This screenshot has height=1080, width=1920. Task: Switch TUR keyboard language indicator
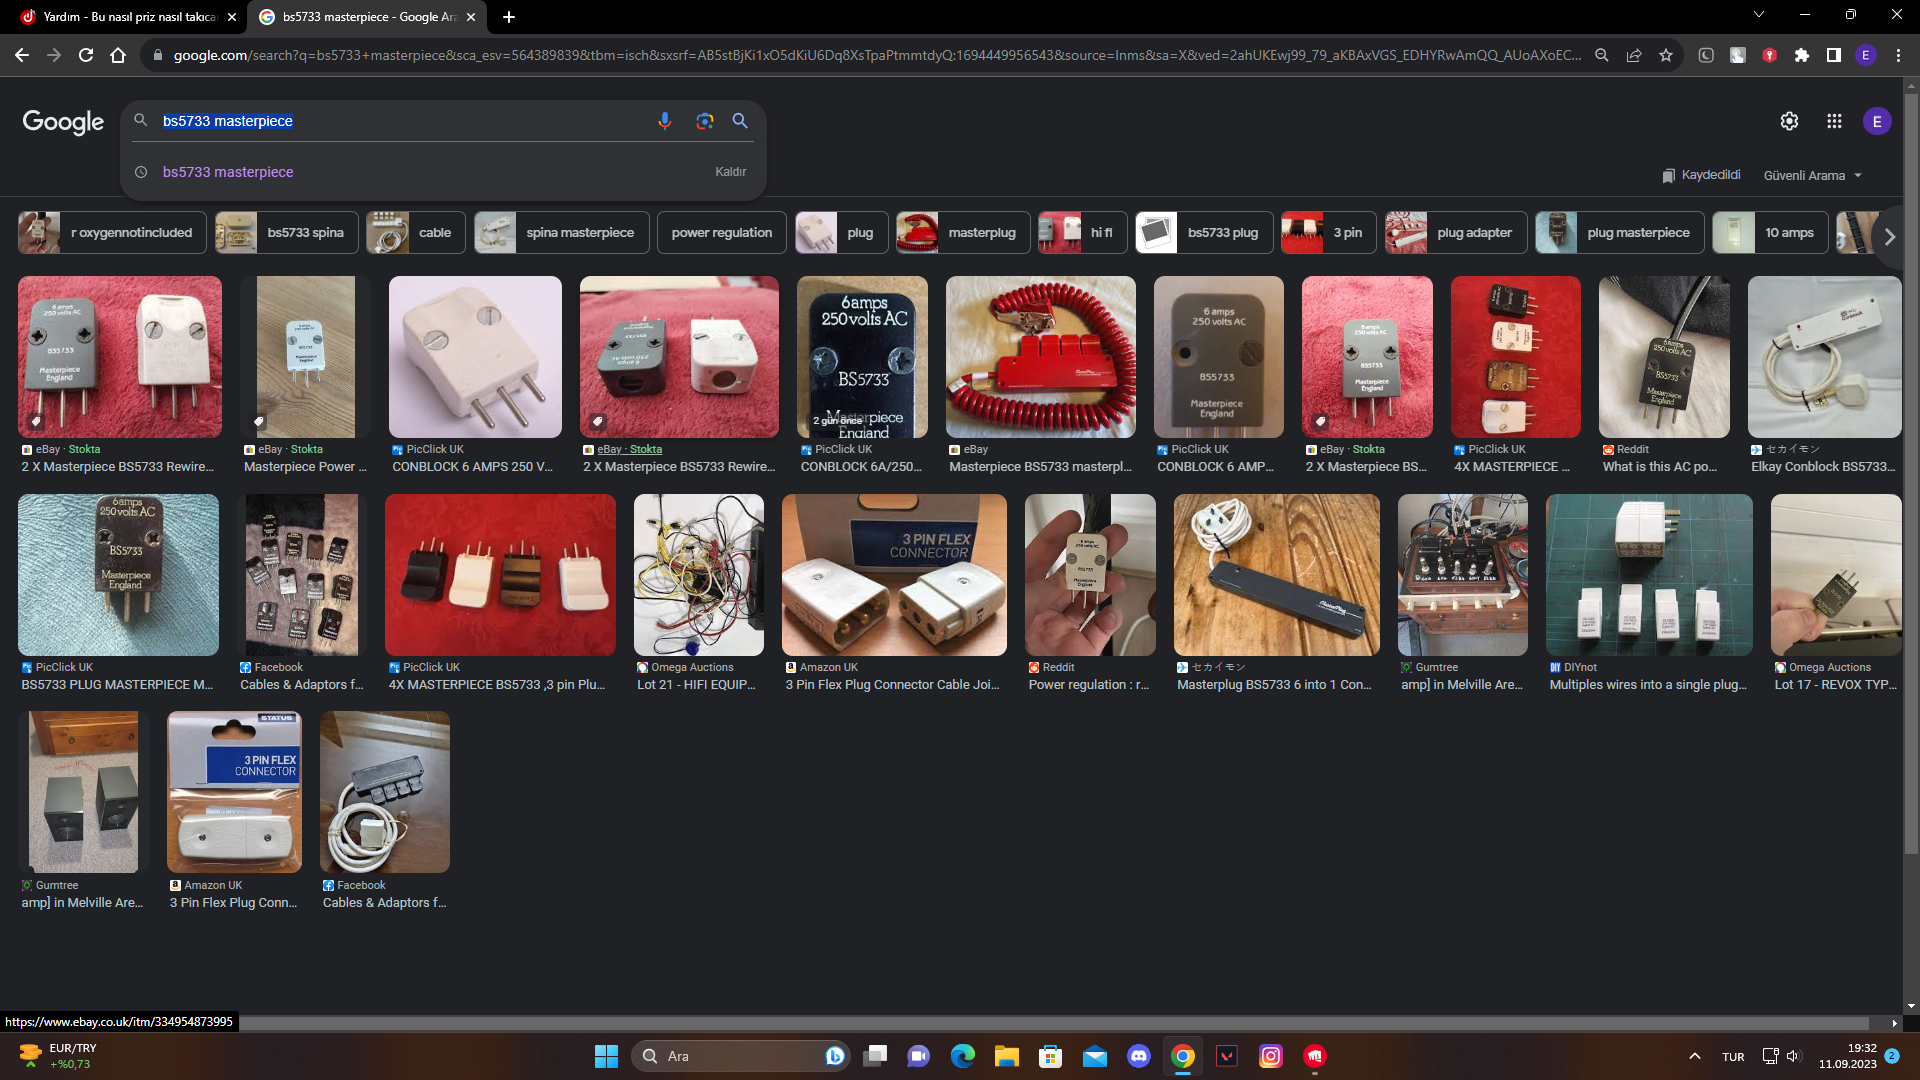point(1733,1057)
